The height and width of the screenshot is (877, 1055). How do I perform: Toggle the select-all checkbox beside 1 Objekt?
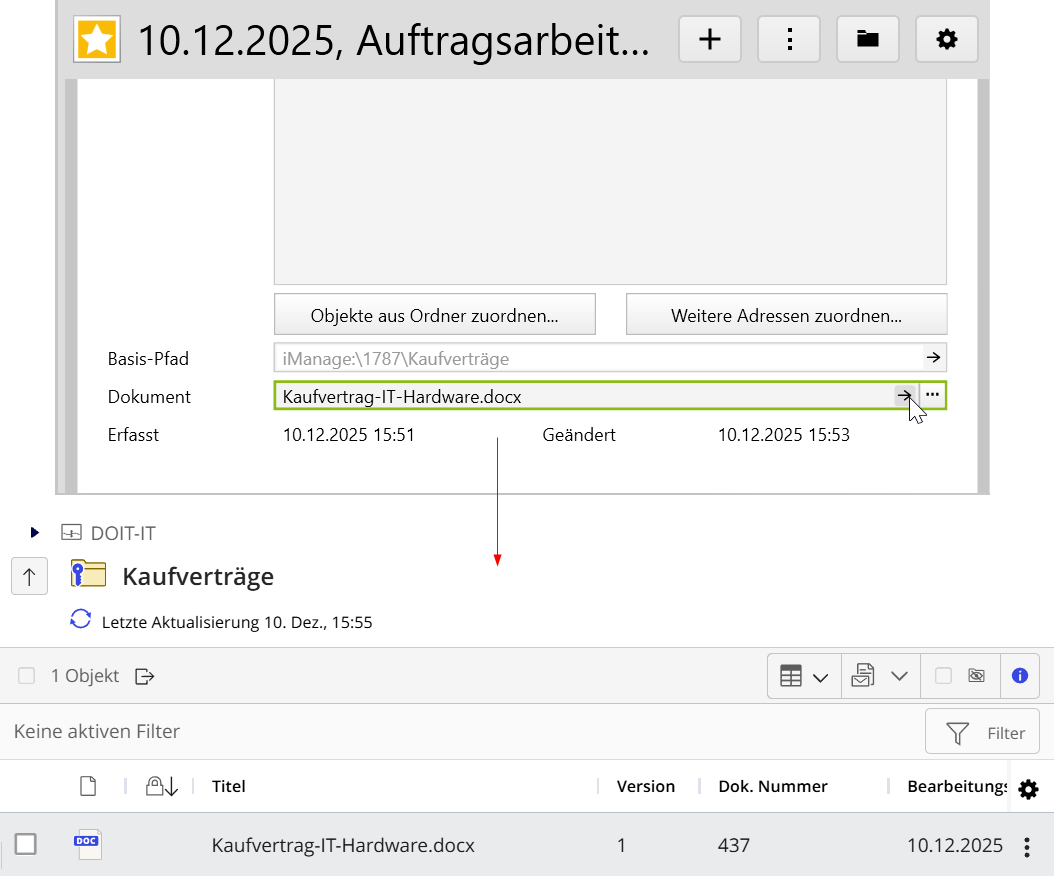click(26, 676)
